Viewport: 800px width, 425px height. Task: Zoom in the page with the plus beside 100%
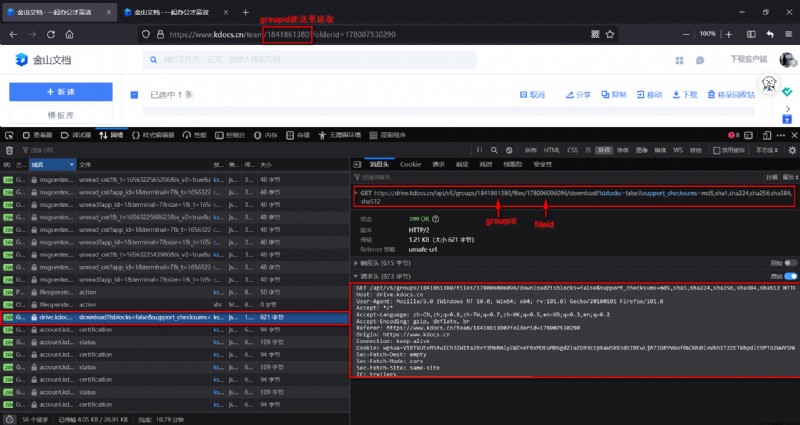pyautogui.click(x=729, y=34)
